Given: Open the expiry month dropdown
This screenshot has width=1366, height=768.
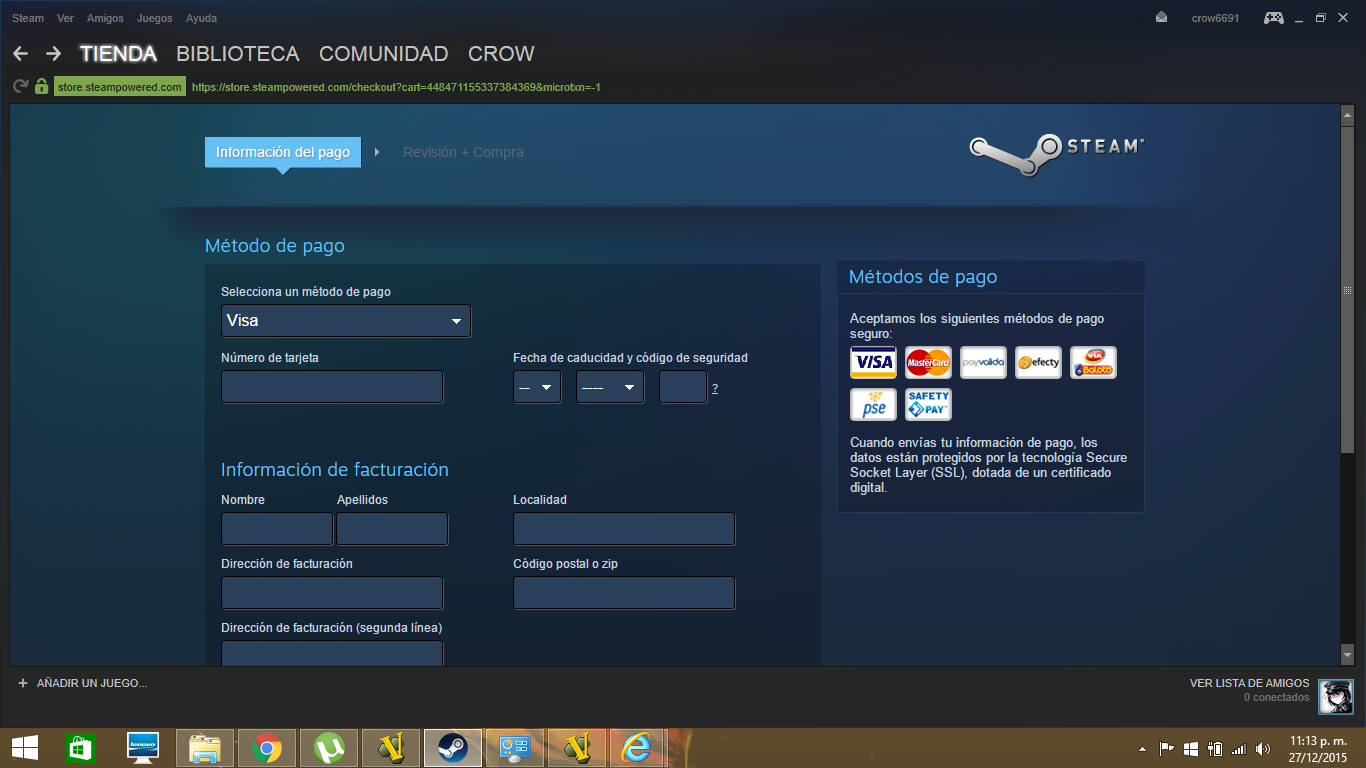Looking at the screenshot, I should coord(537,387).
